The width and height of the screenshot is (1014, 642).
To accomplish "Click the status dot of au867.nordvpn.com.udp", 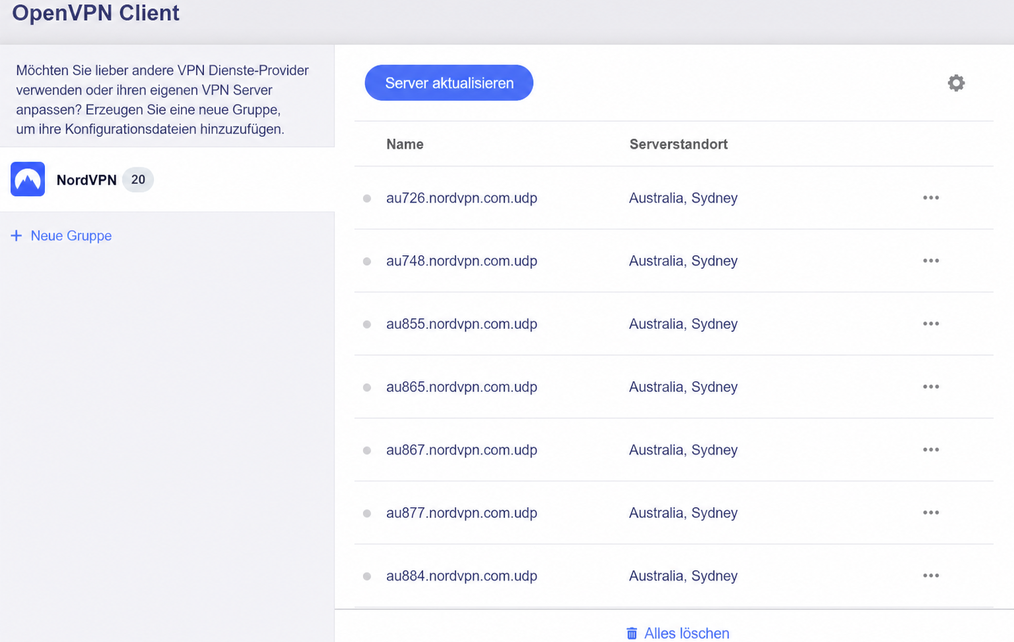I will [367, 450].
